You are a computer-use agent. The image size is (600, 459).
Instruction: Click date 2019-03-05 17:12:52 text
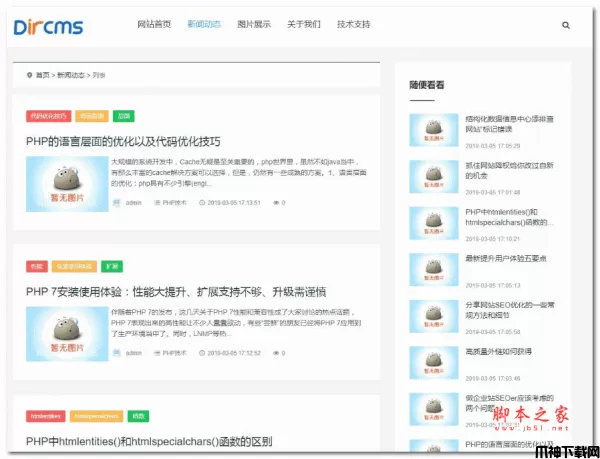point(234,353)
